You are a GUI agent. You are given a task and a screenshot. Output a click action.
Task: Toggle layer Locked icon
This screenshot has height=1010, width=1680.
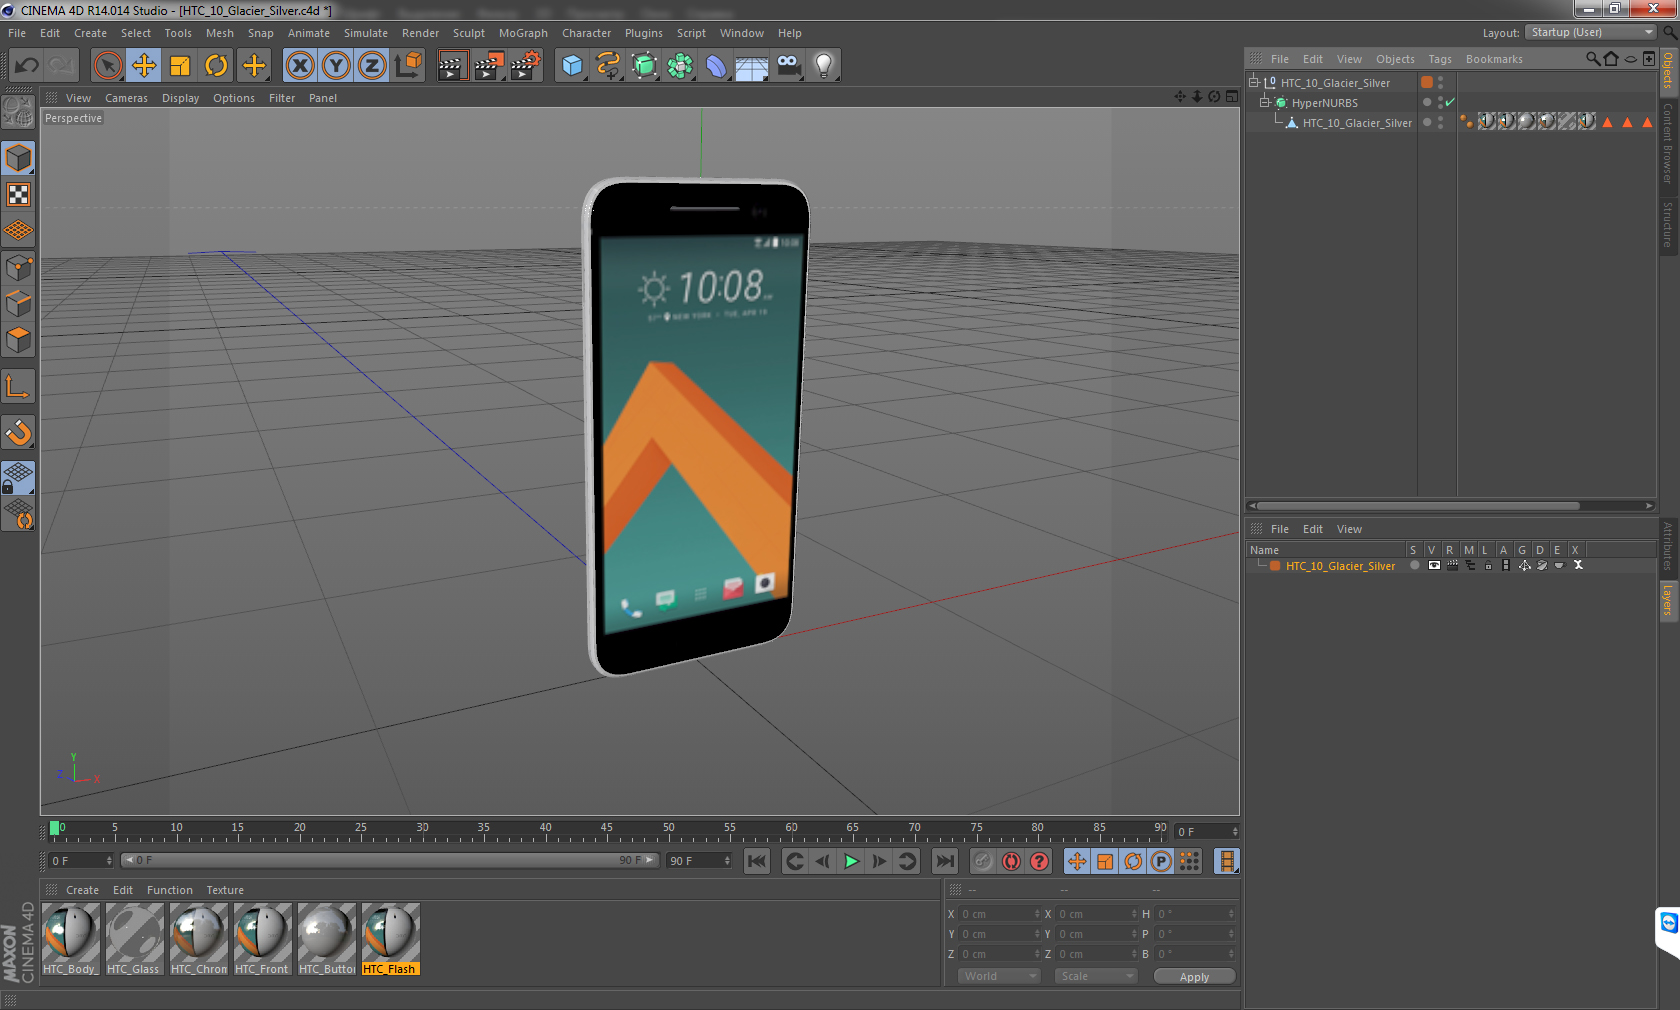1488,565
